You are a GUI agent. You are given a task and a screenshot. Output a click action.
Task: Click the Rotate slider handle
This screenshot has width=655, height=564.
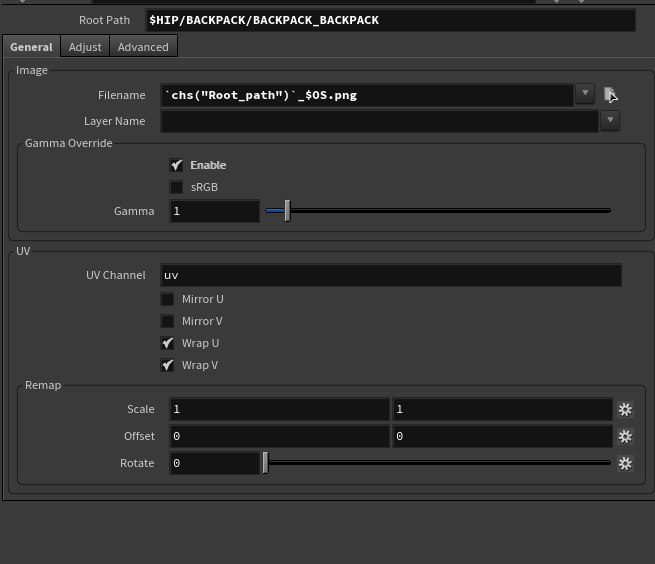click(x=265, y=463)
